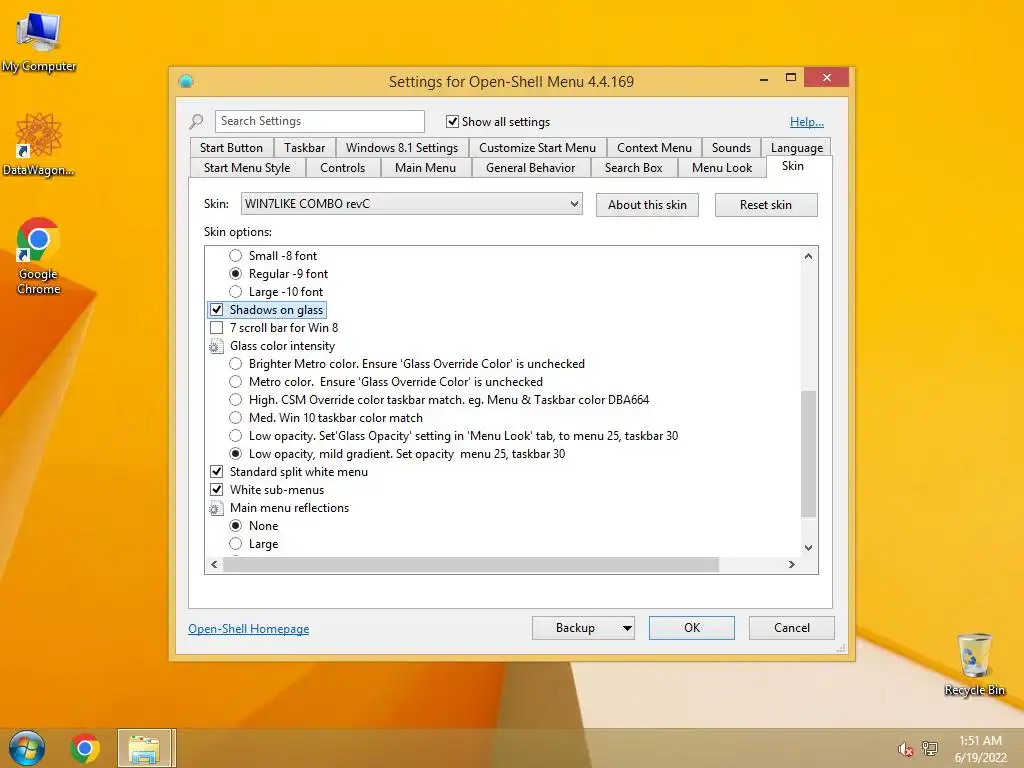Set Main menu reflections to Large
This screenshot has width=1024, height=768.
[x=236, y=544]
